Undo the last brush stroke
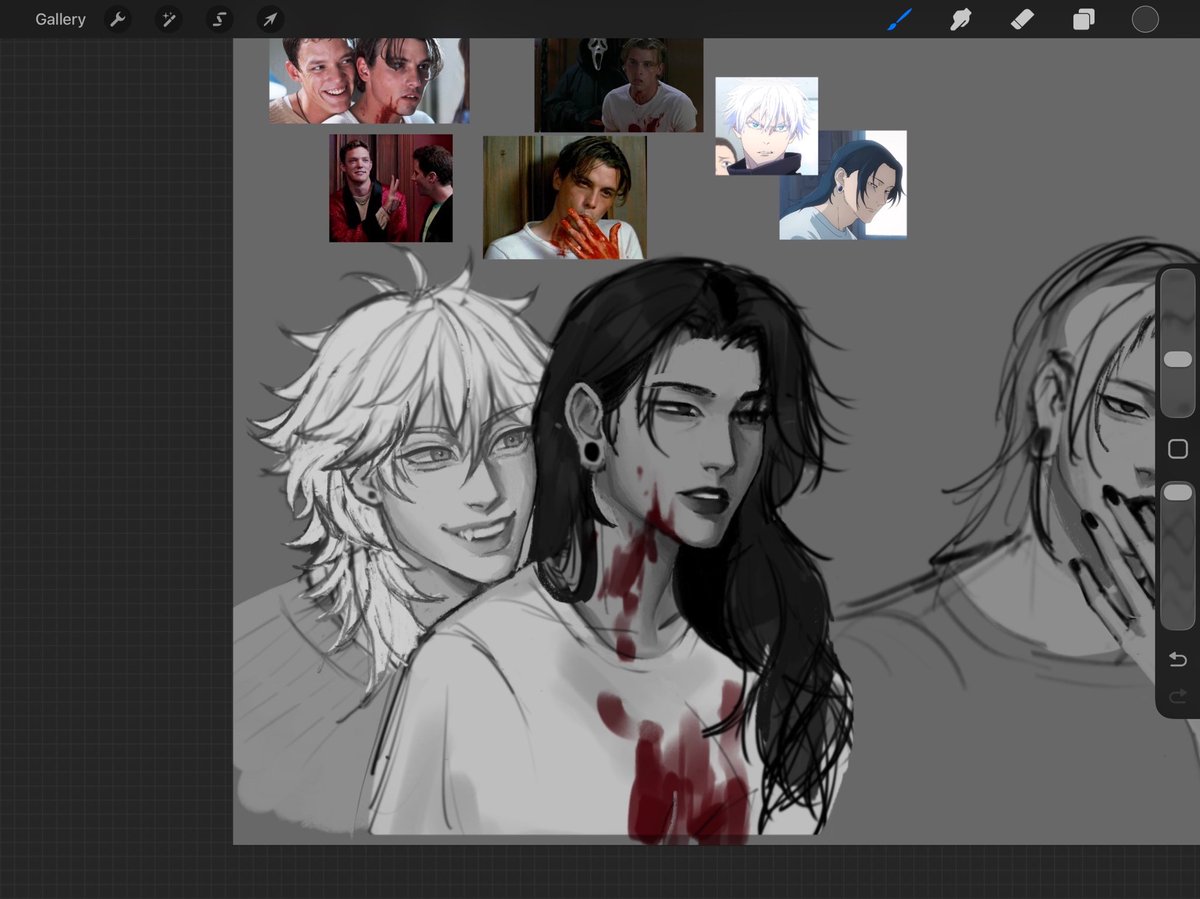Screen dimensions: 1200x899 point(1177,659)
